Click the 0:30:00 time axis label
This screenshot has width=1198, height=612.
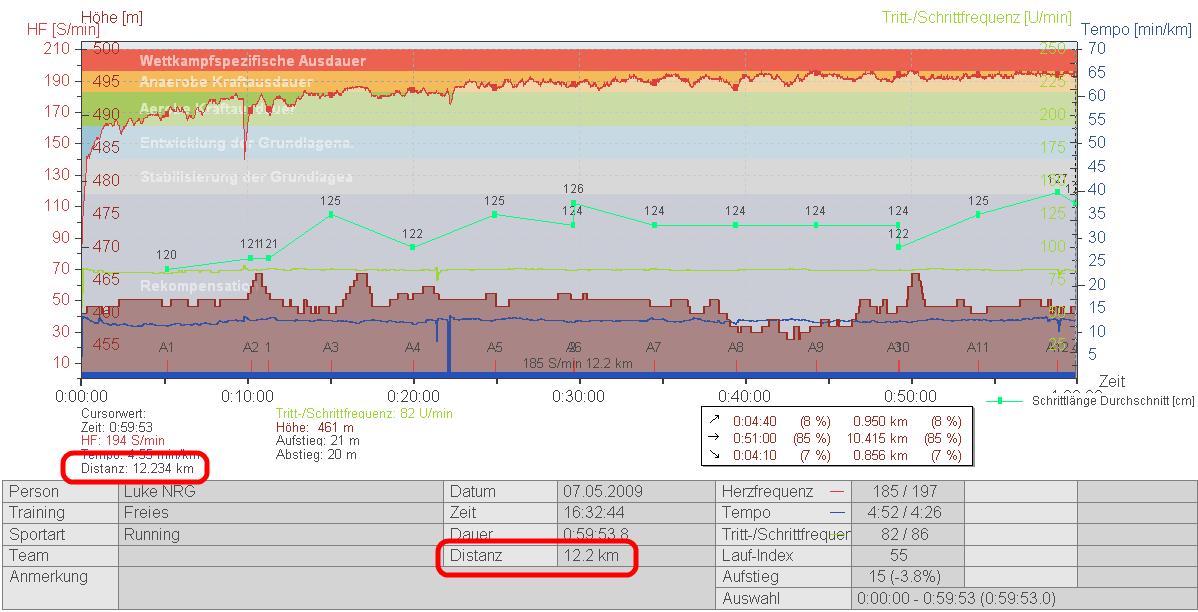[578, 395]
